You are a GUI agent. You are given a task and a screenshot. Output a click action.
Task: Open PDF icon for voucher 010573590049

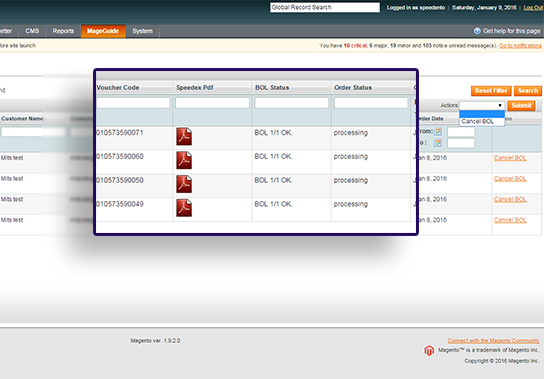184,208
